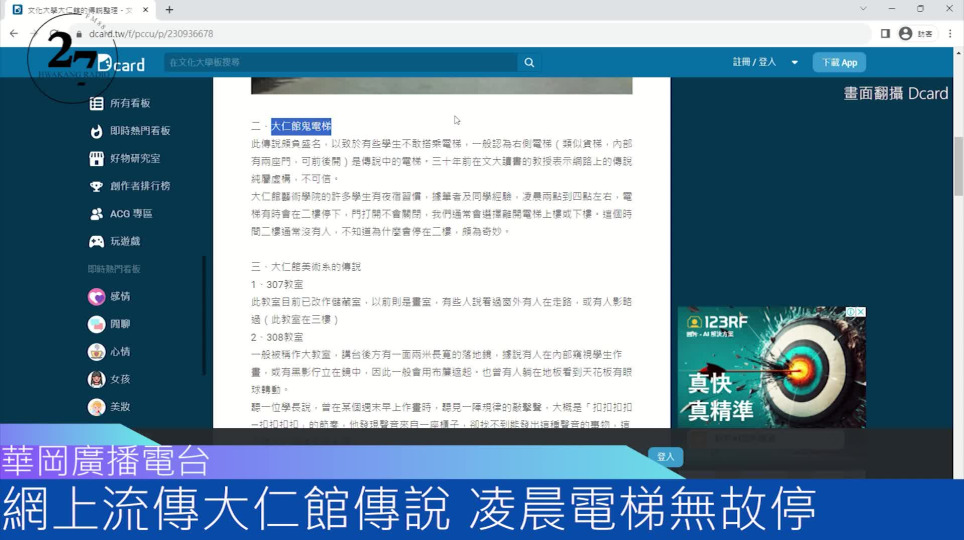Click the search magnifier icon in Dcard header
This screenshot has width=964, height=540.
(x=529, y=62)
